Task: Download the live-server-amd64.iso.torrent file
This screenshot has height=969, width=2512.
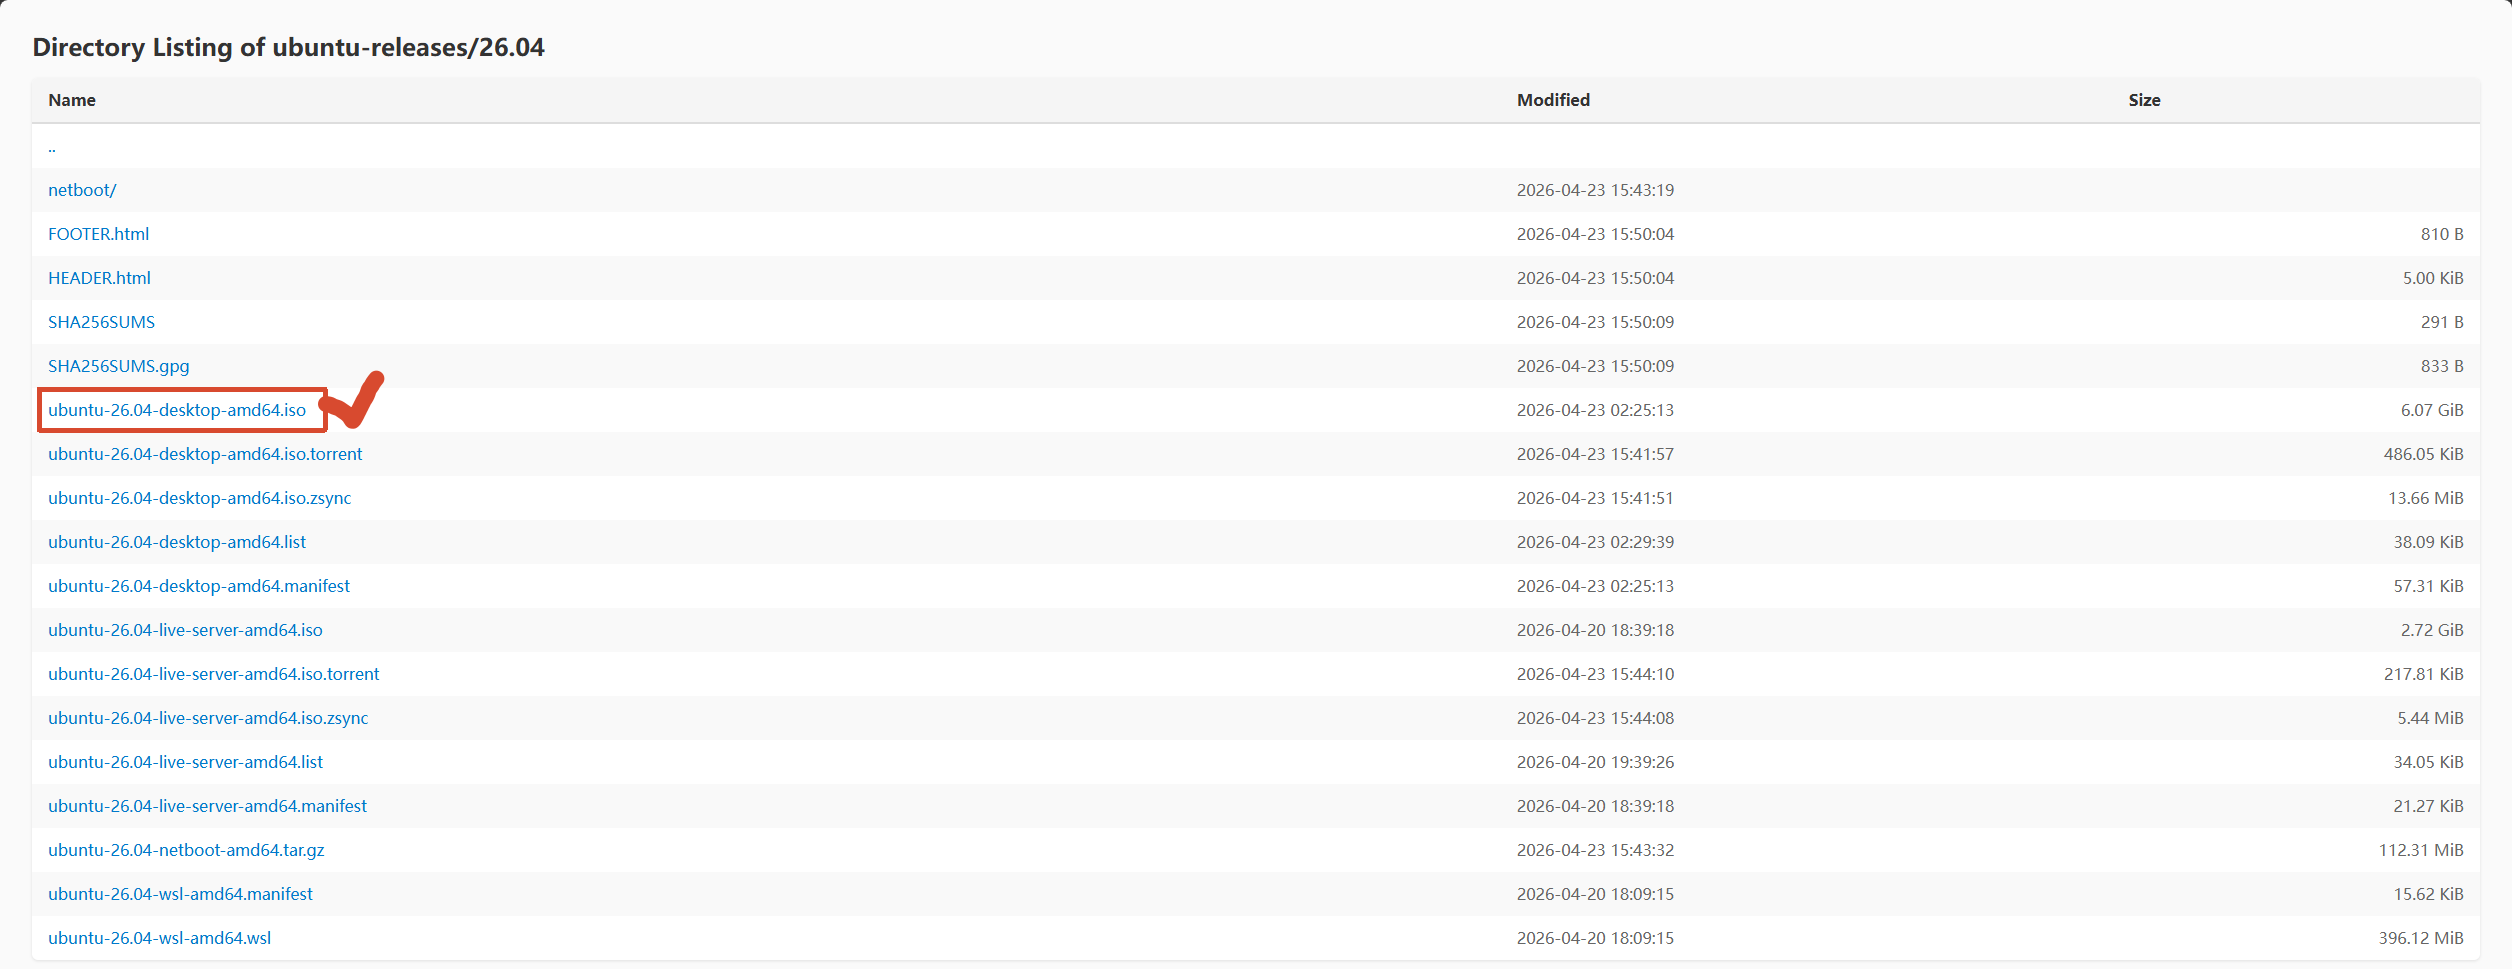Action: (x=213, y=674)
